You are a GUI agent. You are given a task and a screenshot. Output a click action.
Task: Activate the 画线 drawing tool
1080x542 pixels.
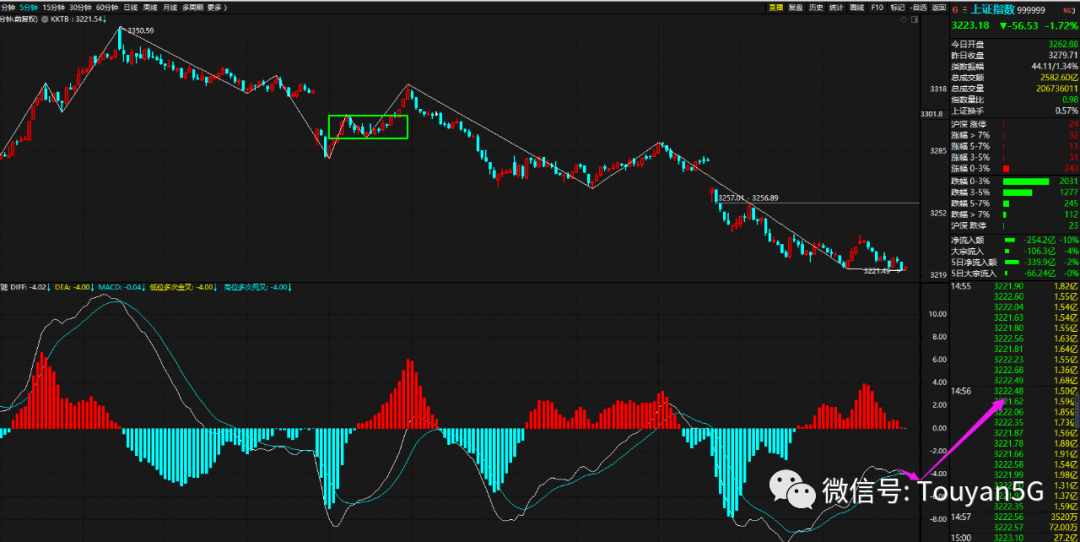pos(856,7)
